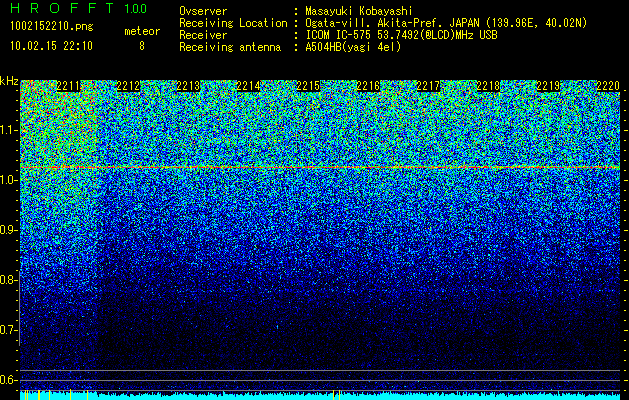
Task: Click the 2220 time marker
Action: [x=608, y=86]
